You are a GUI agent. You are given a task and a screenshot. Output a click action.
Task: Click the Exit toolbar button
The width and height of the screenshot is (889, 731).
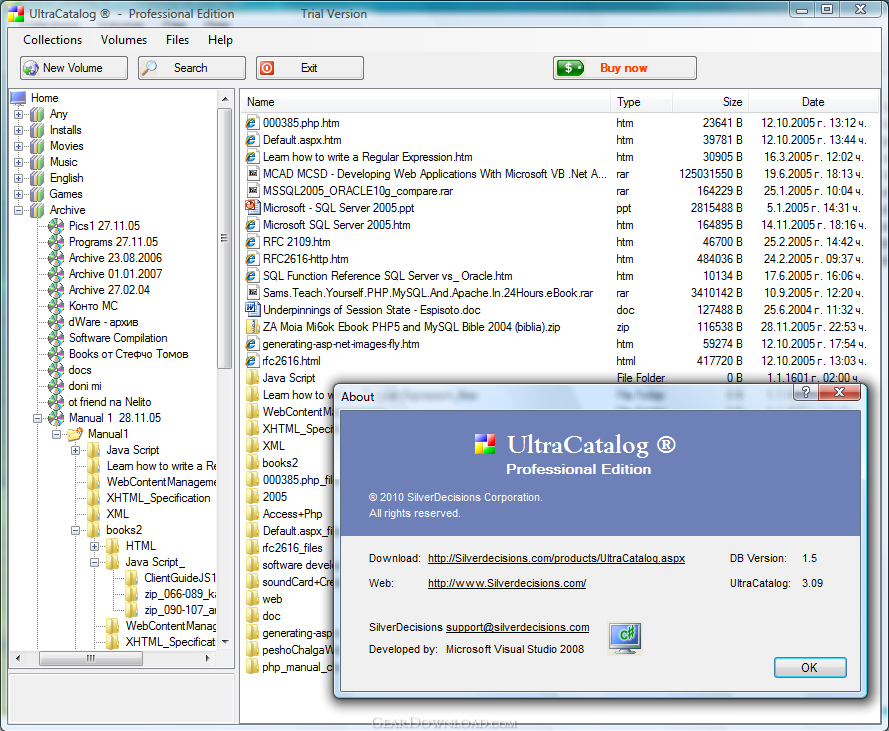pos(310,68)
